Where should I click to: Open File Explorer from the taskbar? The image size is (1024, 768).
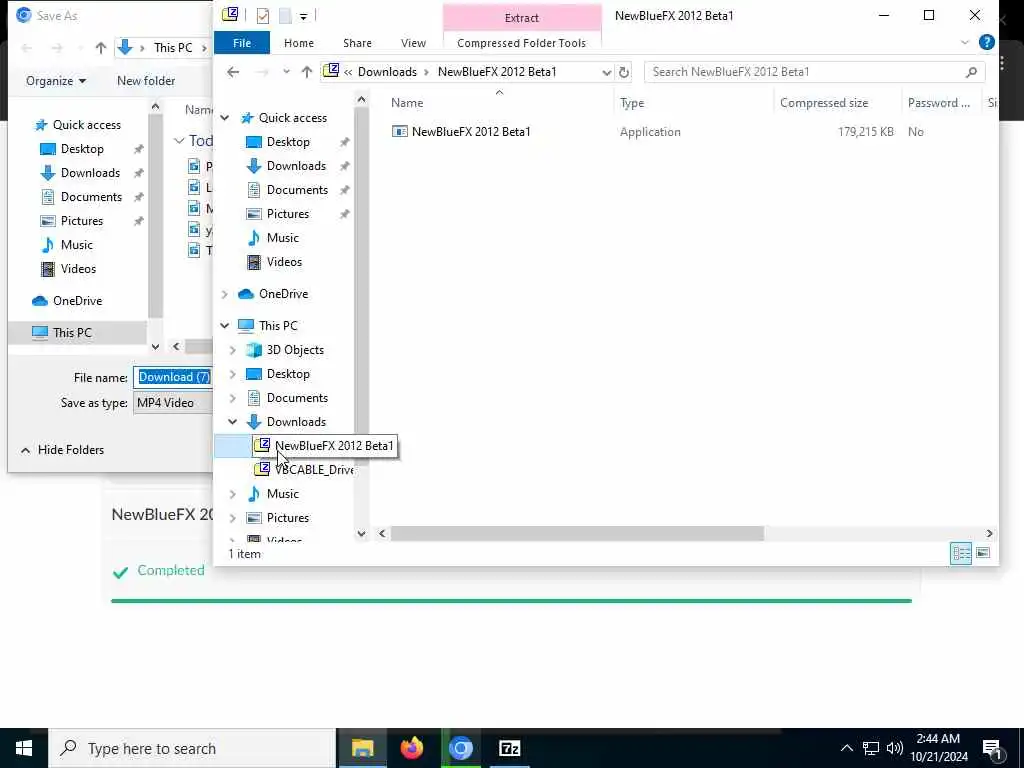tap(362, 748)
